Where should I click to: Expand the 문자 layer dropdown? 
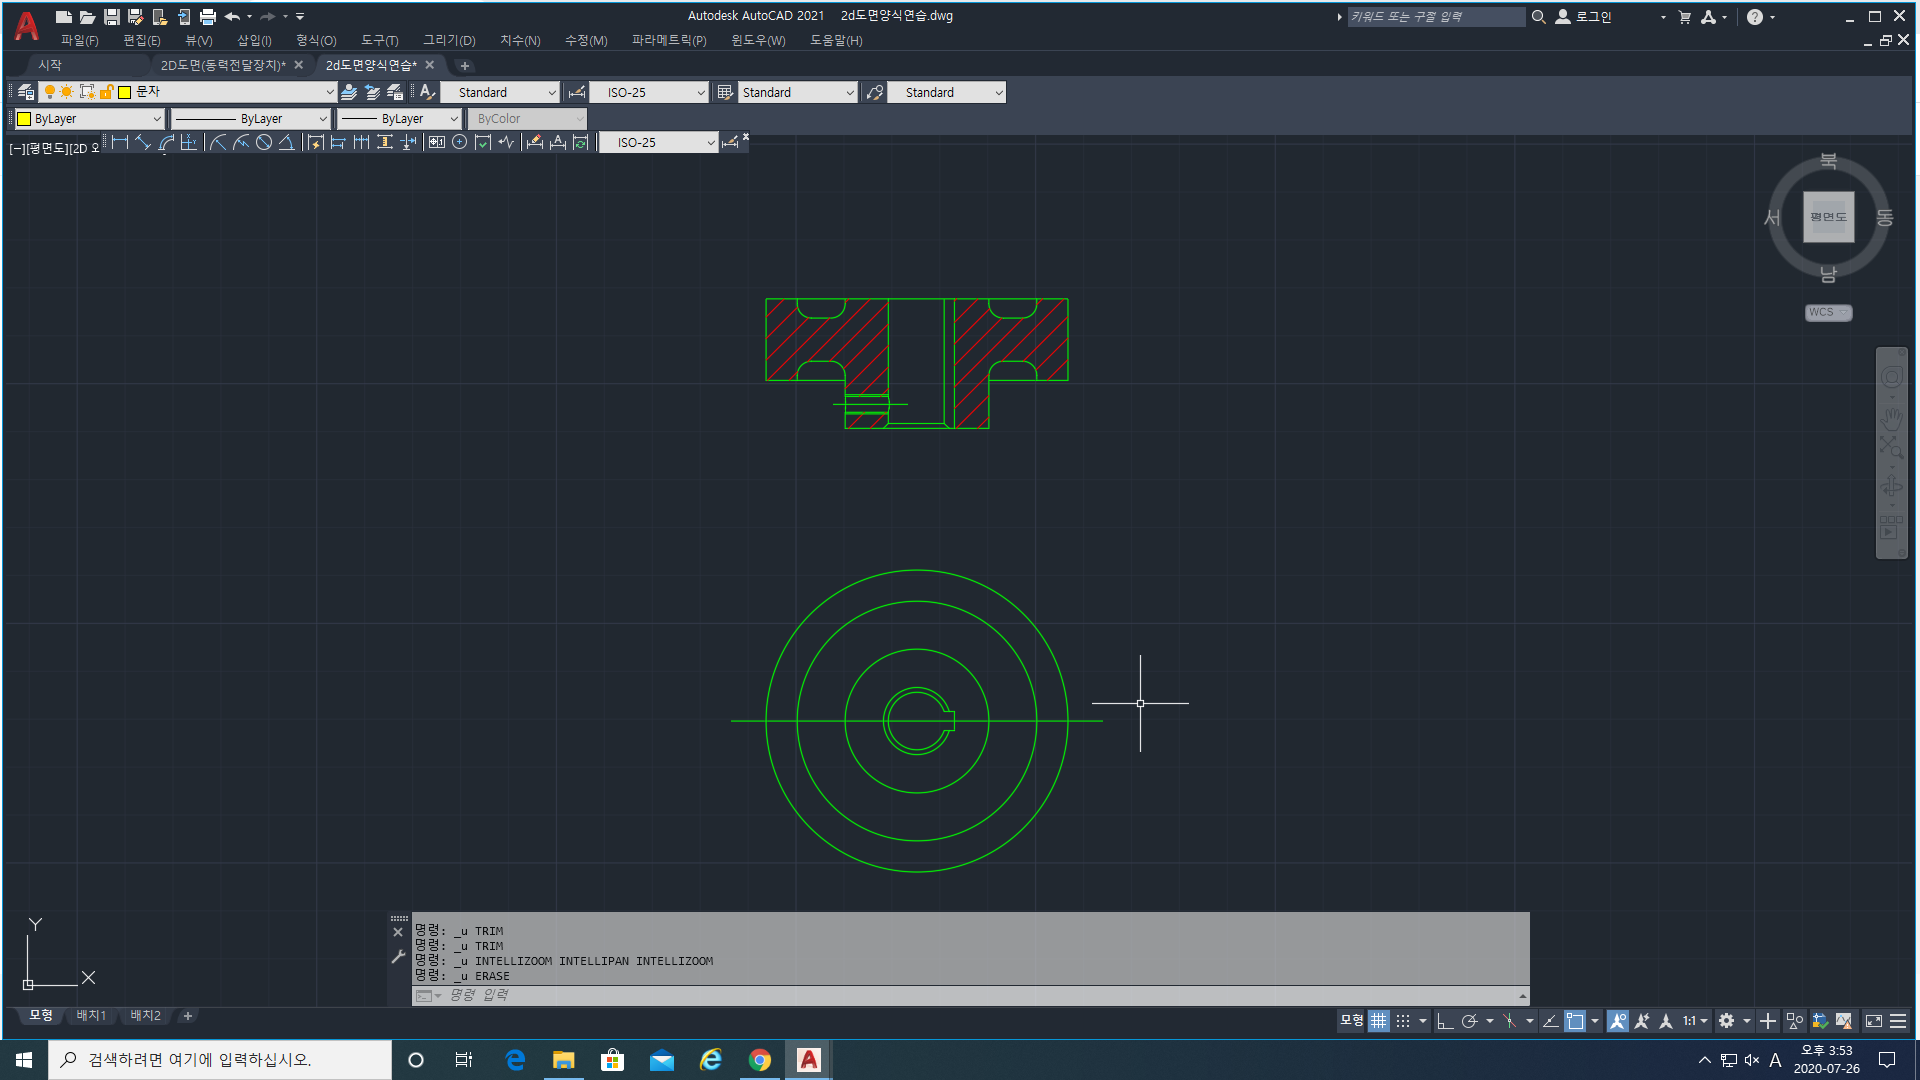pyautogui.click(x=330, y=92)
